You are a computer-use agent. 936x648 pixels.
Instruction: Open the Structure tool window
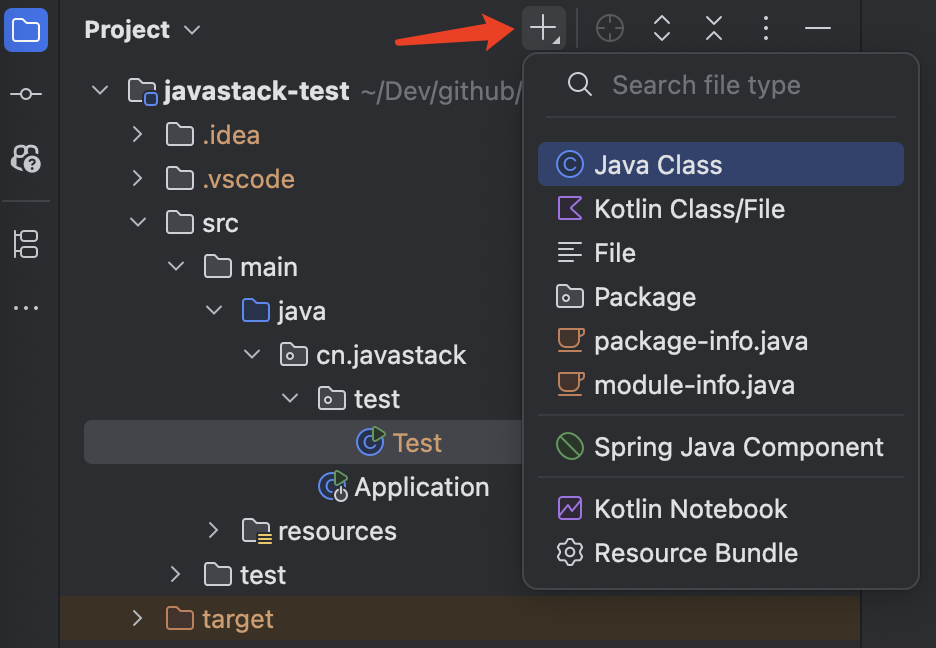coord(25,243)
